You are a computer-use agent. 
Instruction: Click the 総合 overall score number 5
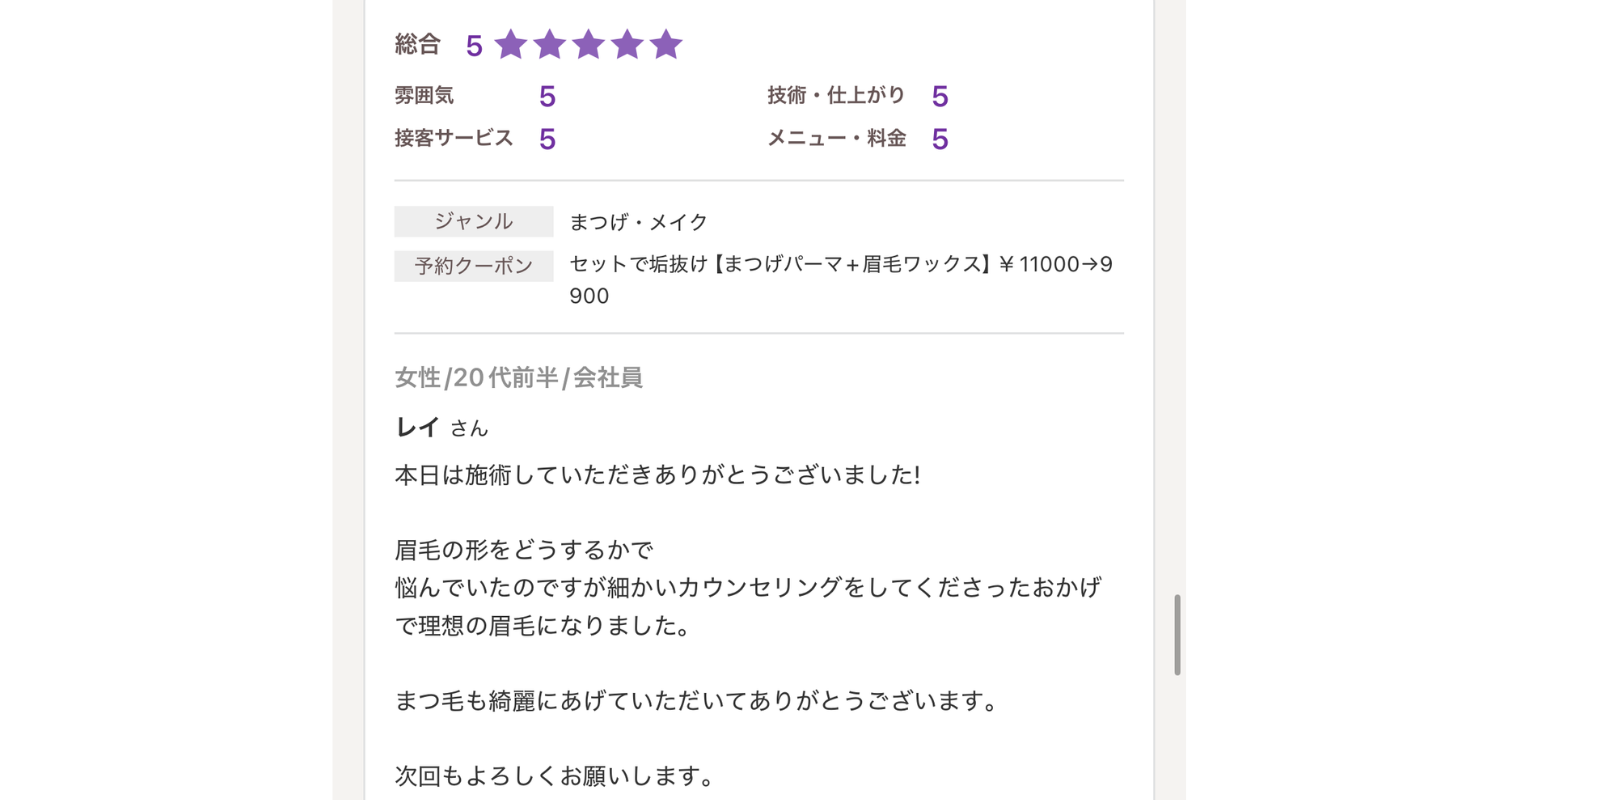[474, 45]
